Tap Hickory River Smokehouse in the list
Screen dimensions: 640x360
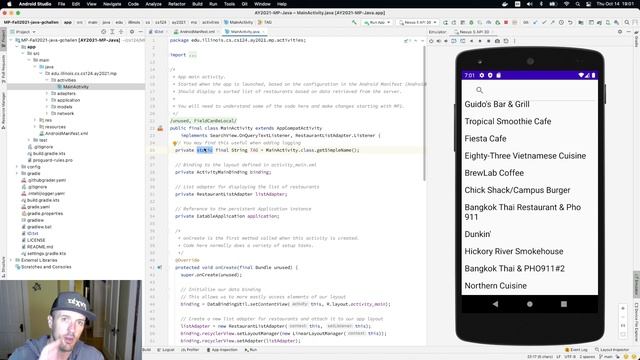(x=529, y=251)
